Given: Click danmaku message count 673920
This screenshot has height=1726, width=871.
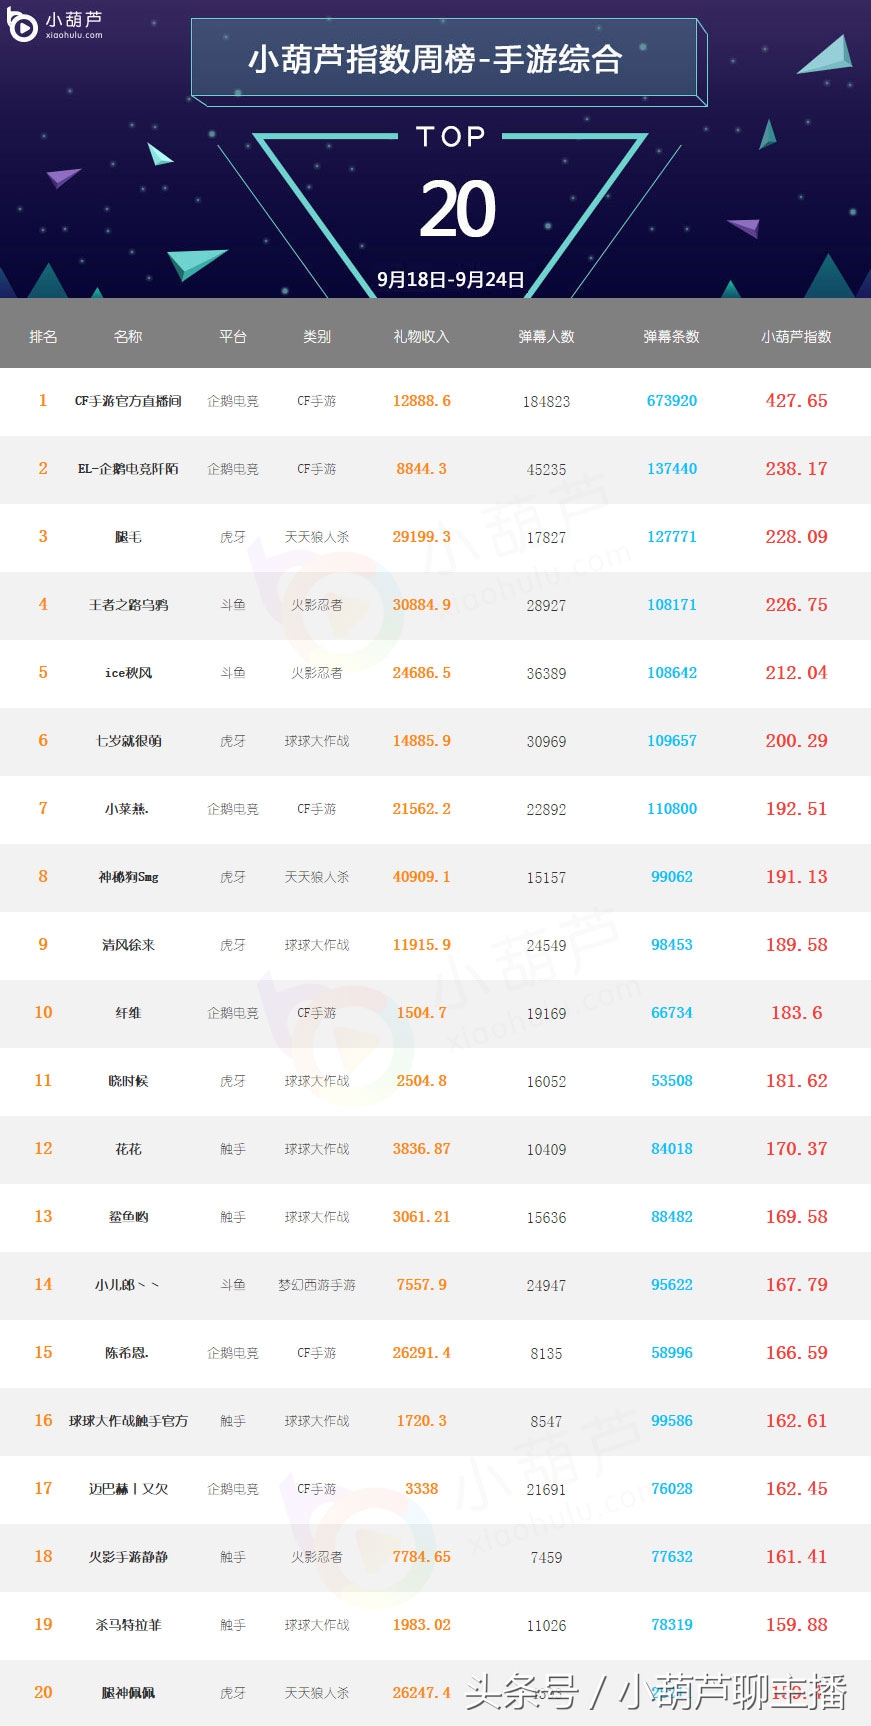Looking at the screenshot, I should (671, 401).
